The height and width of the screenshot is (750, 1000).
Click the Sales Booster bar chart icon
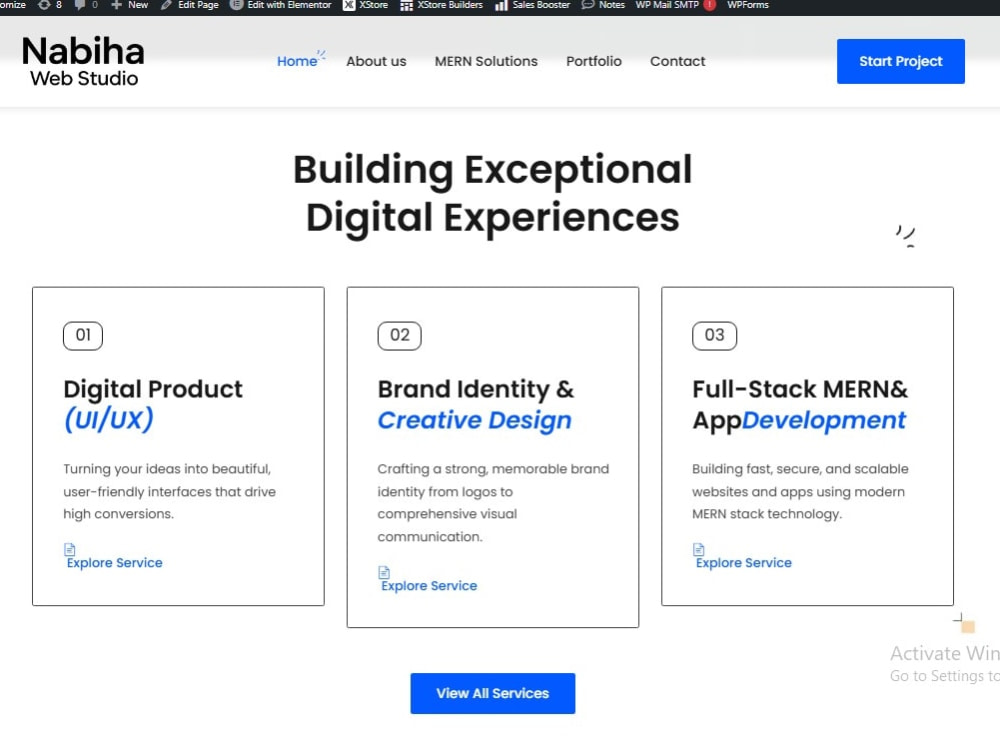click(501, 6)
